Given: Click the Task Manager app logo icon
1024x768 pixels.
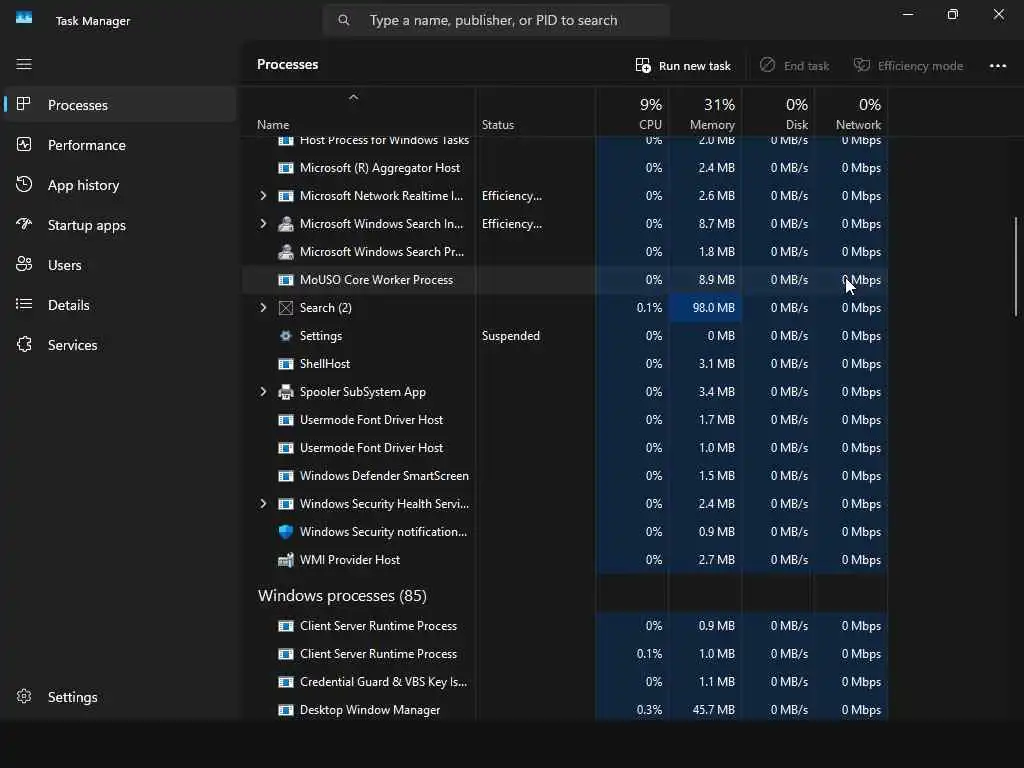Looking at the screenshot, I should pos(24,18).
